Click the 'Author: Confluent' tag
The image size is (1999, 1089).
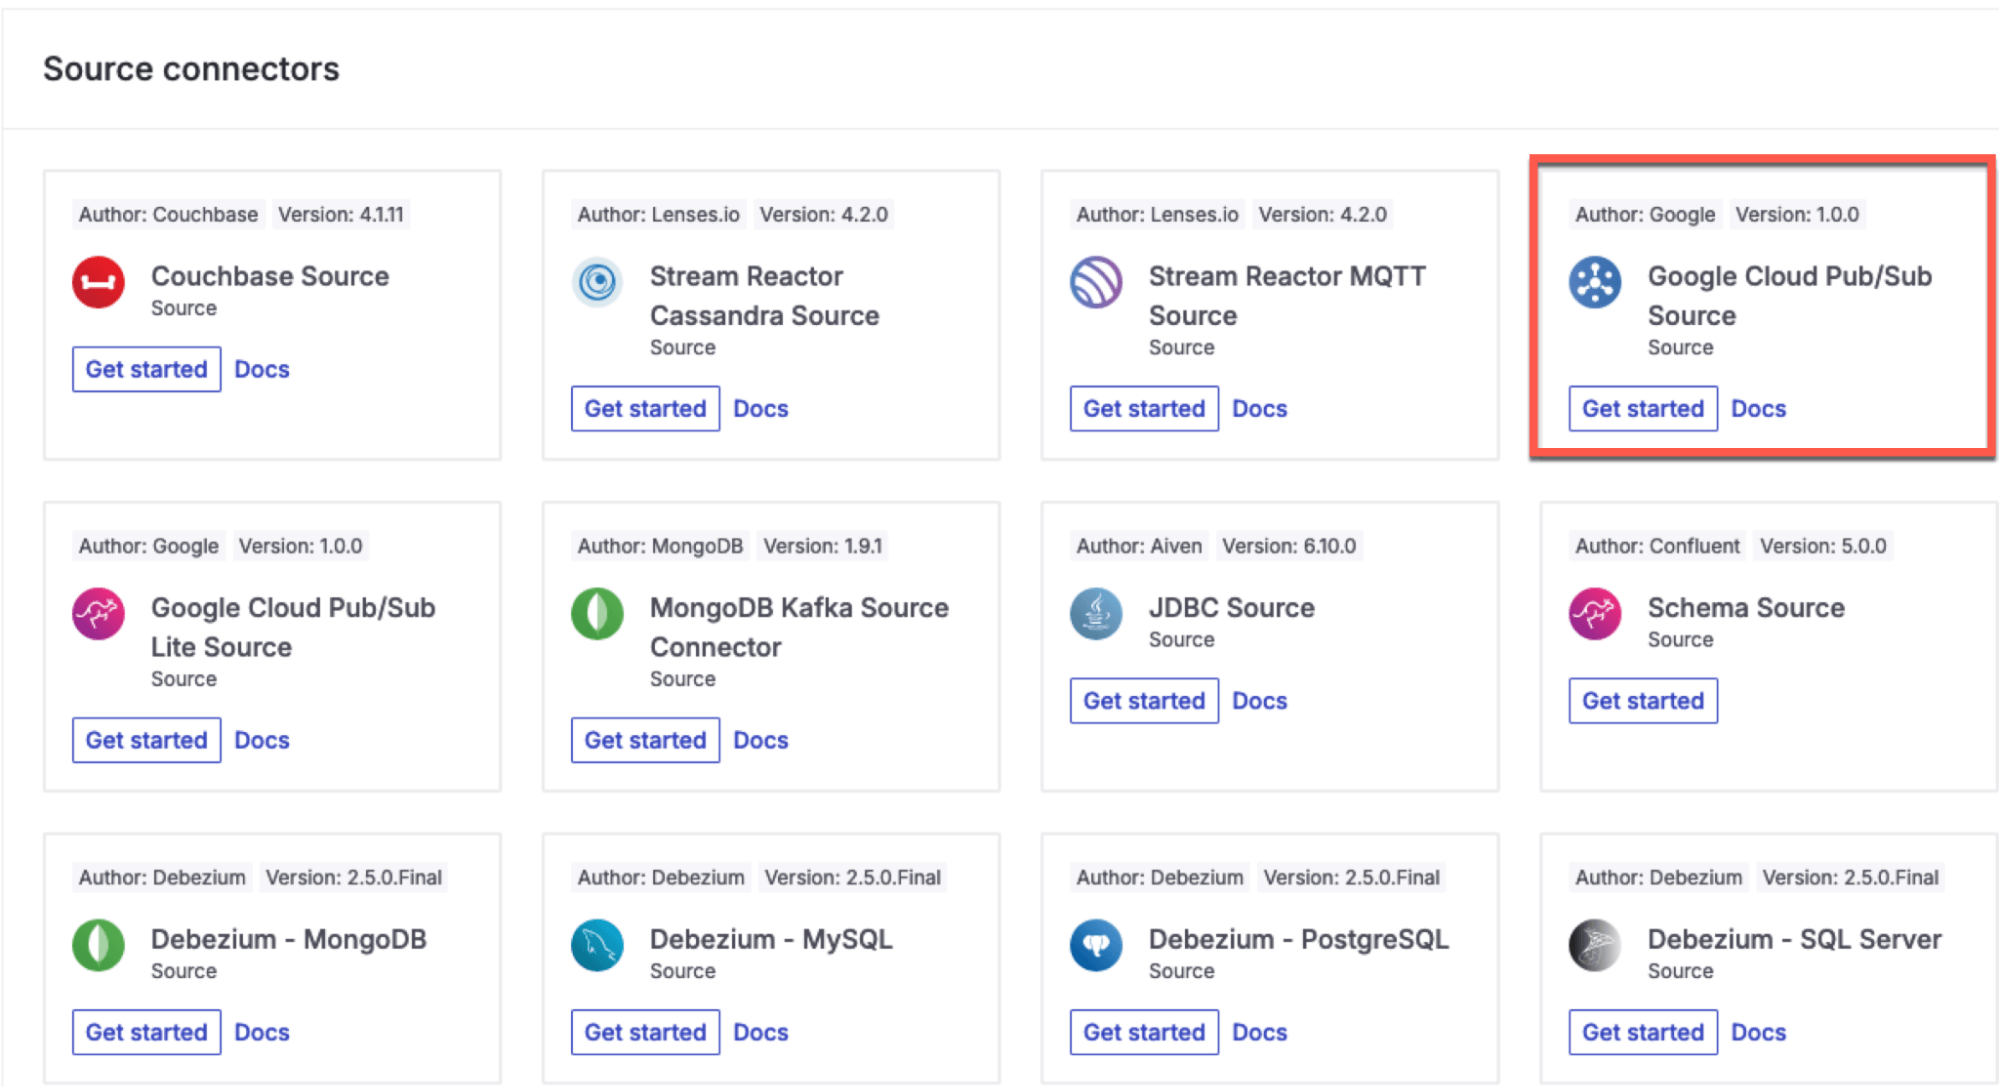pyautogui.click(x=1657, y=546)
